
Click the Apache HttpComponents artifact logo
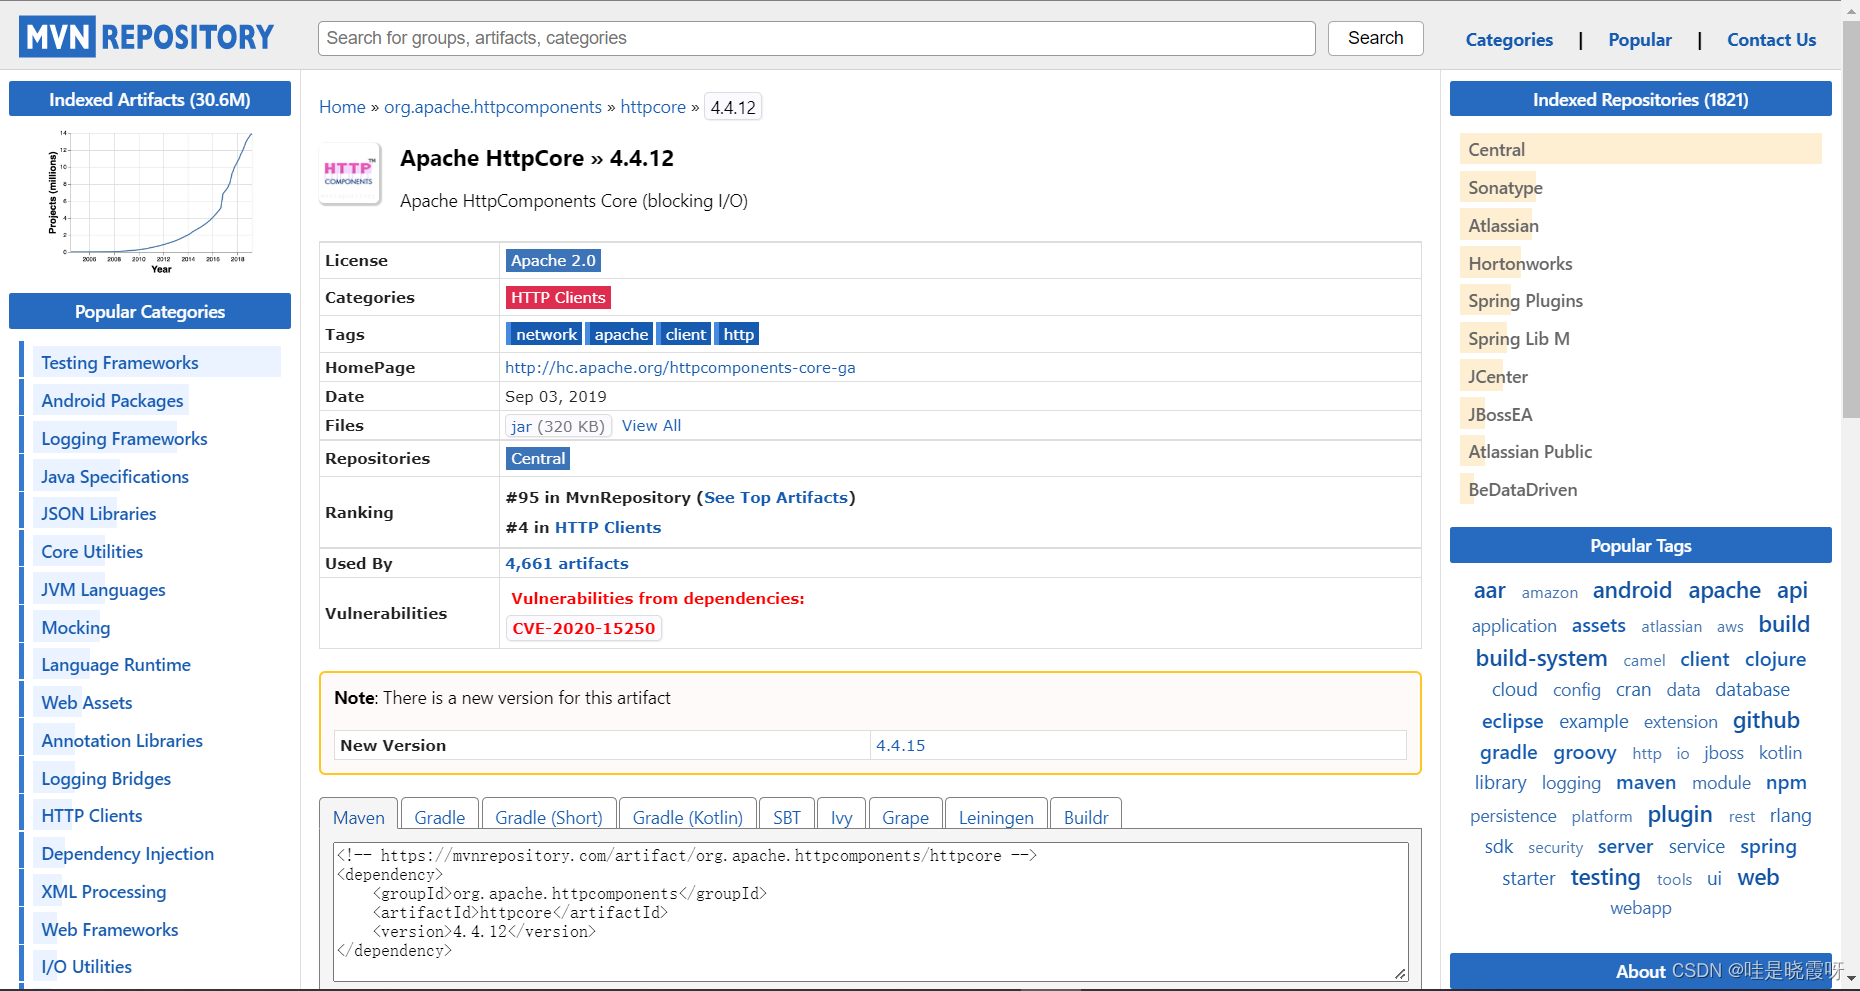(349, 173)
